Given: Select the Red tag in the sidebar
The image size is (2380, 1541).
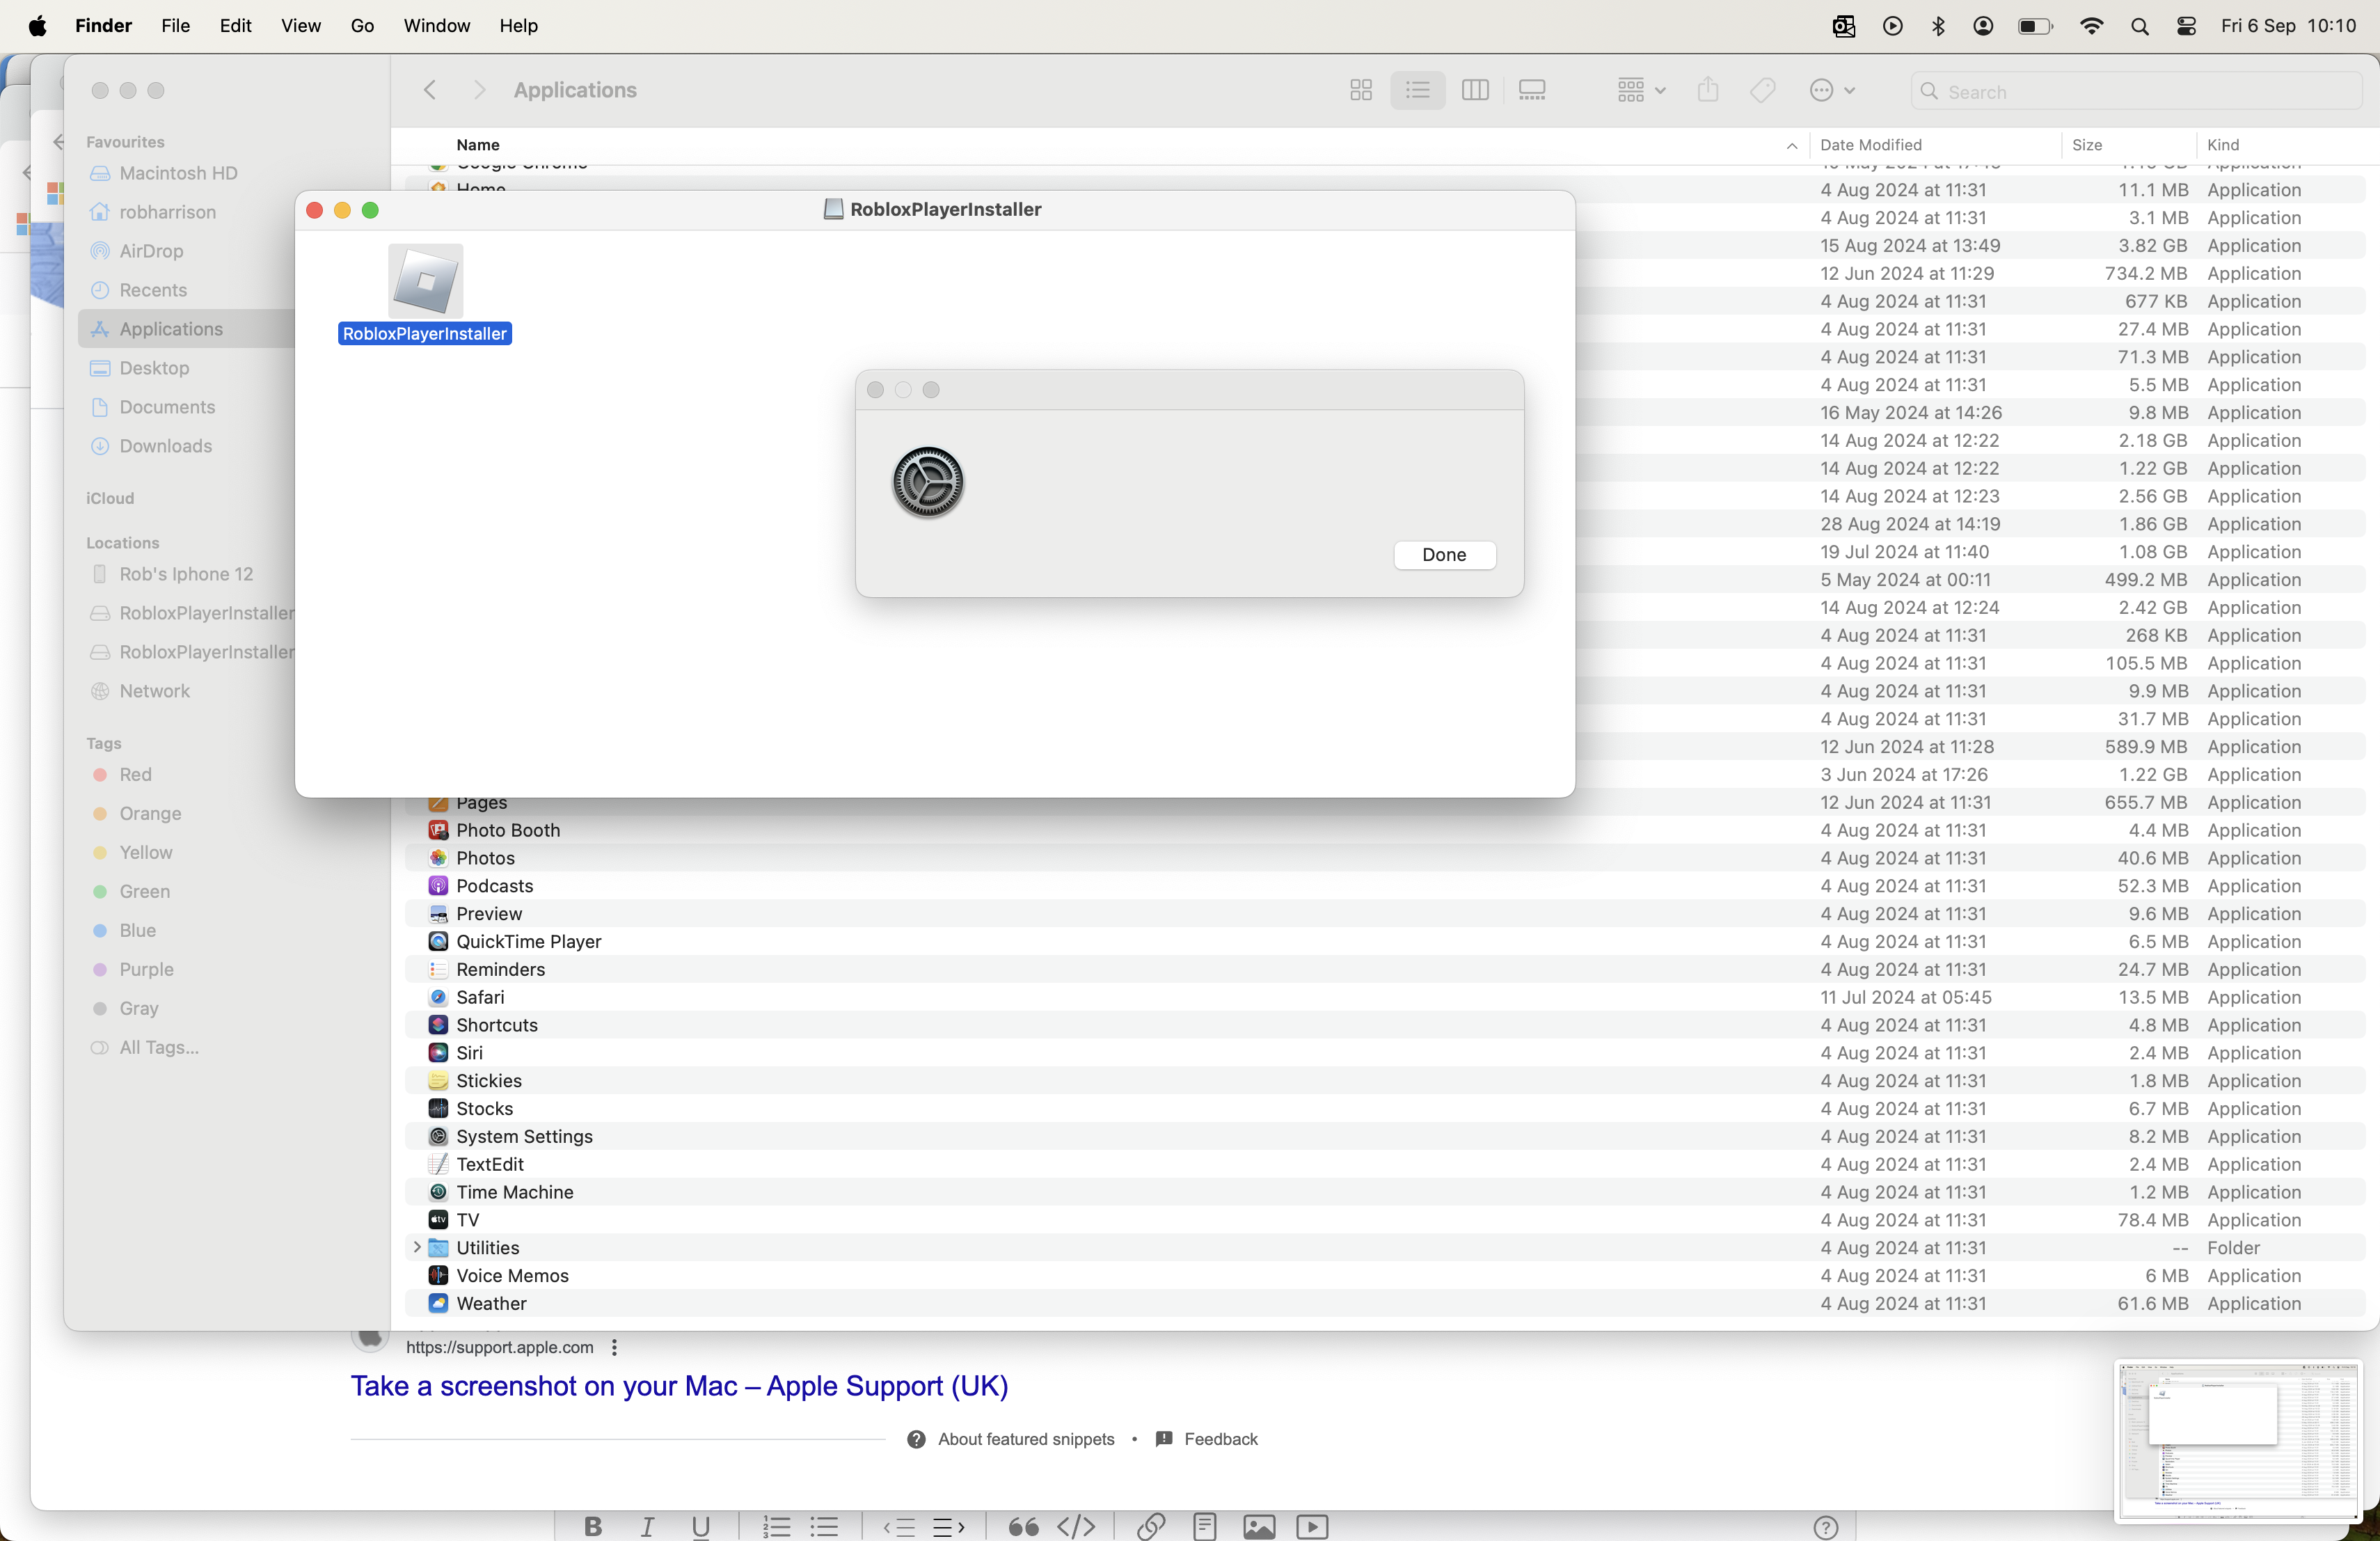Looking at the screenshot, I should (135, 775).
